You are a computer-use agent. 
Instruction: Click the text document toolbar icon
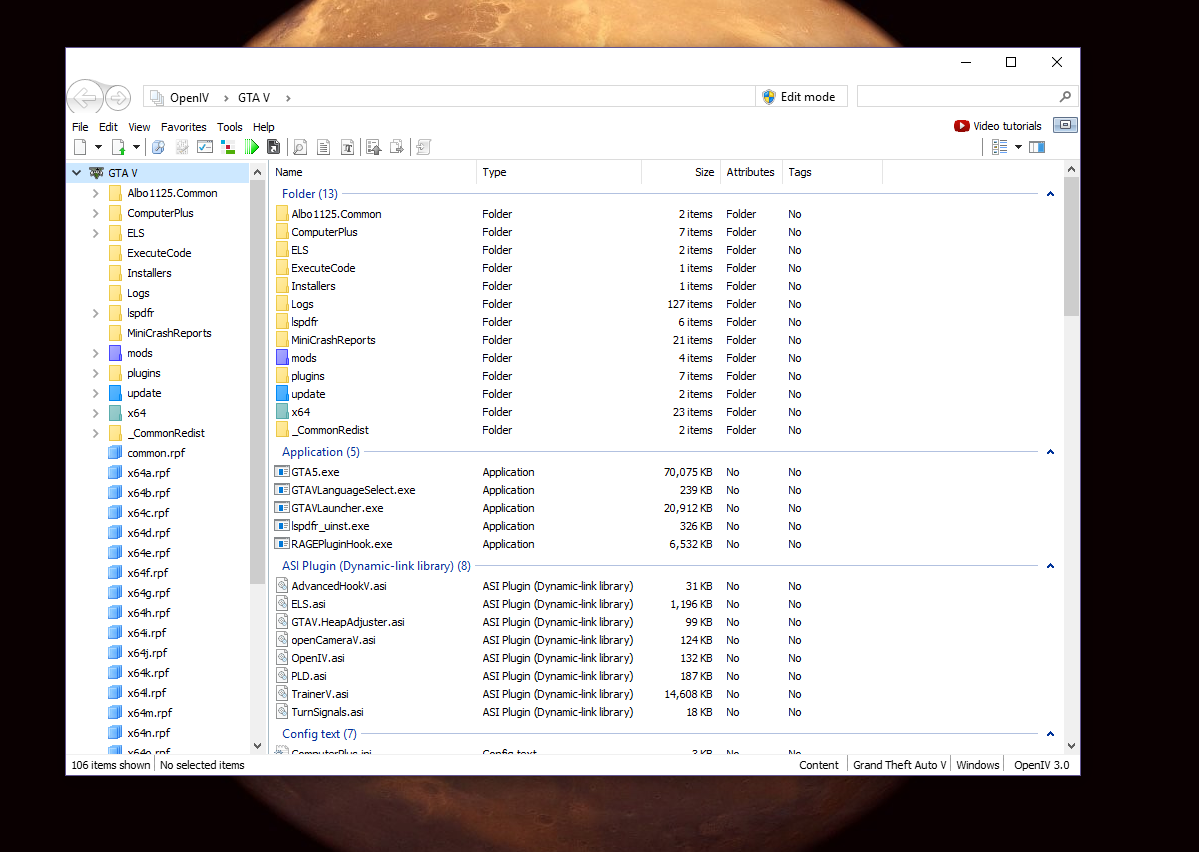coord(323,147)
